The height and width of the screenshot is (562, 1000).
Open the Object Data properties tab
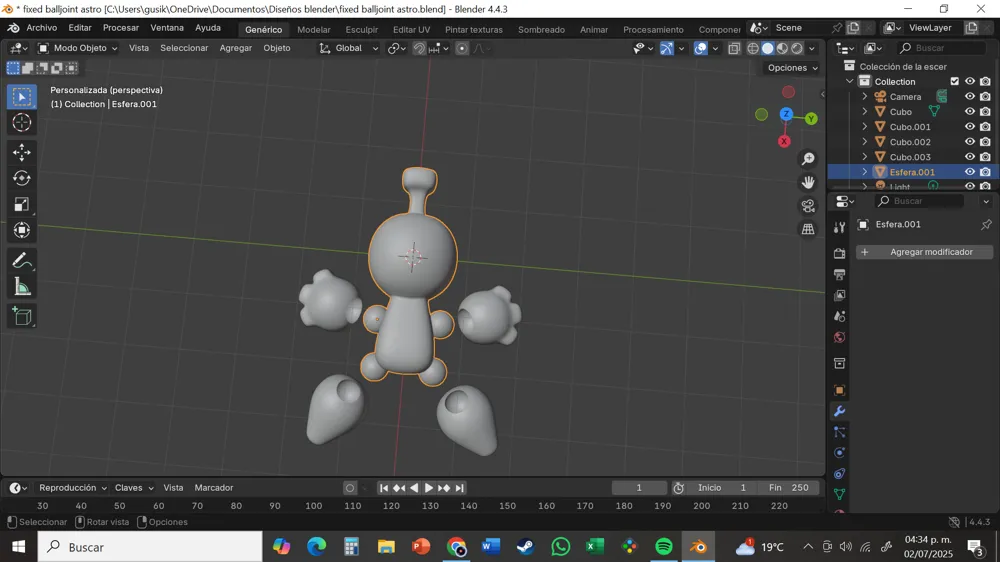(839, 494)
